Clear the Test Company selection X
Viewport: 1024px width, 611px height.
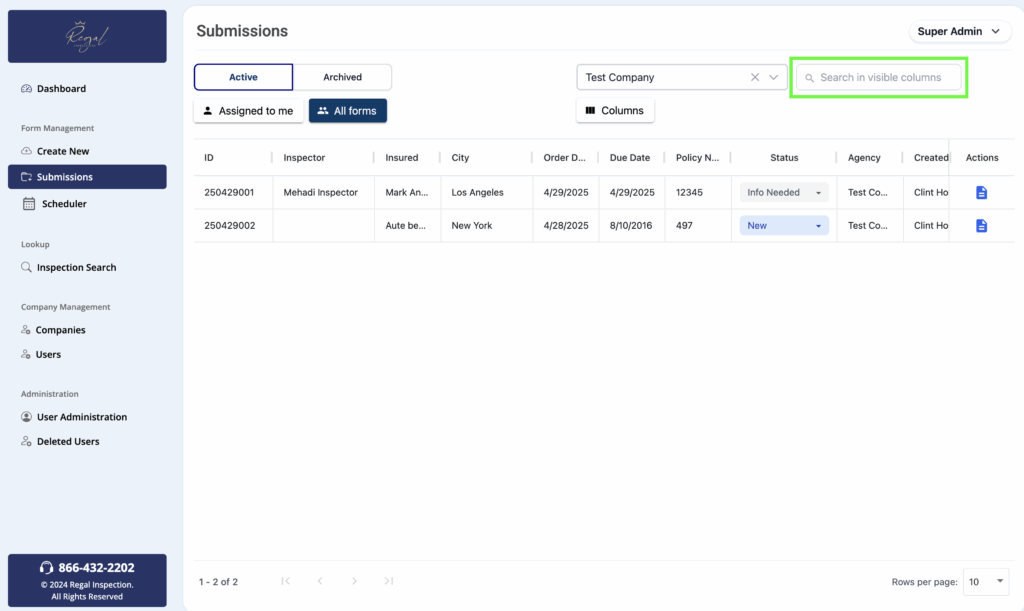coord(755,78)
